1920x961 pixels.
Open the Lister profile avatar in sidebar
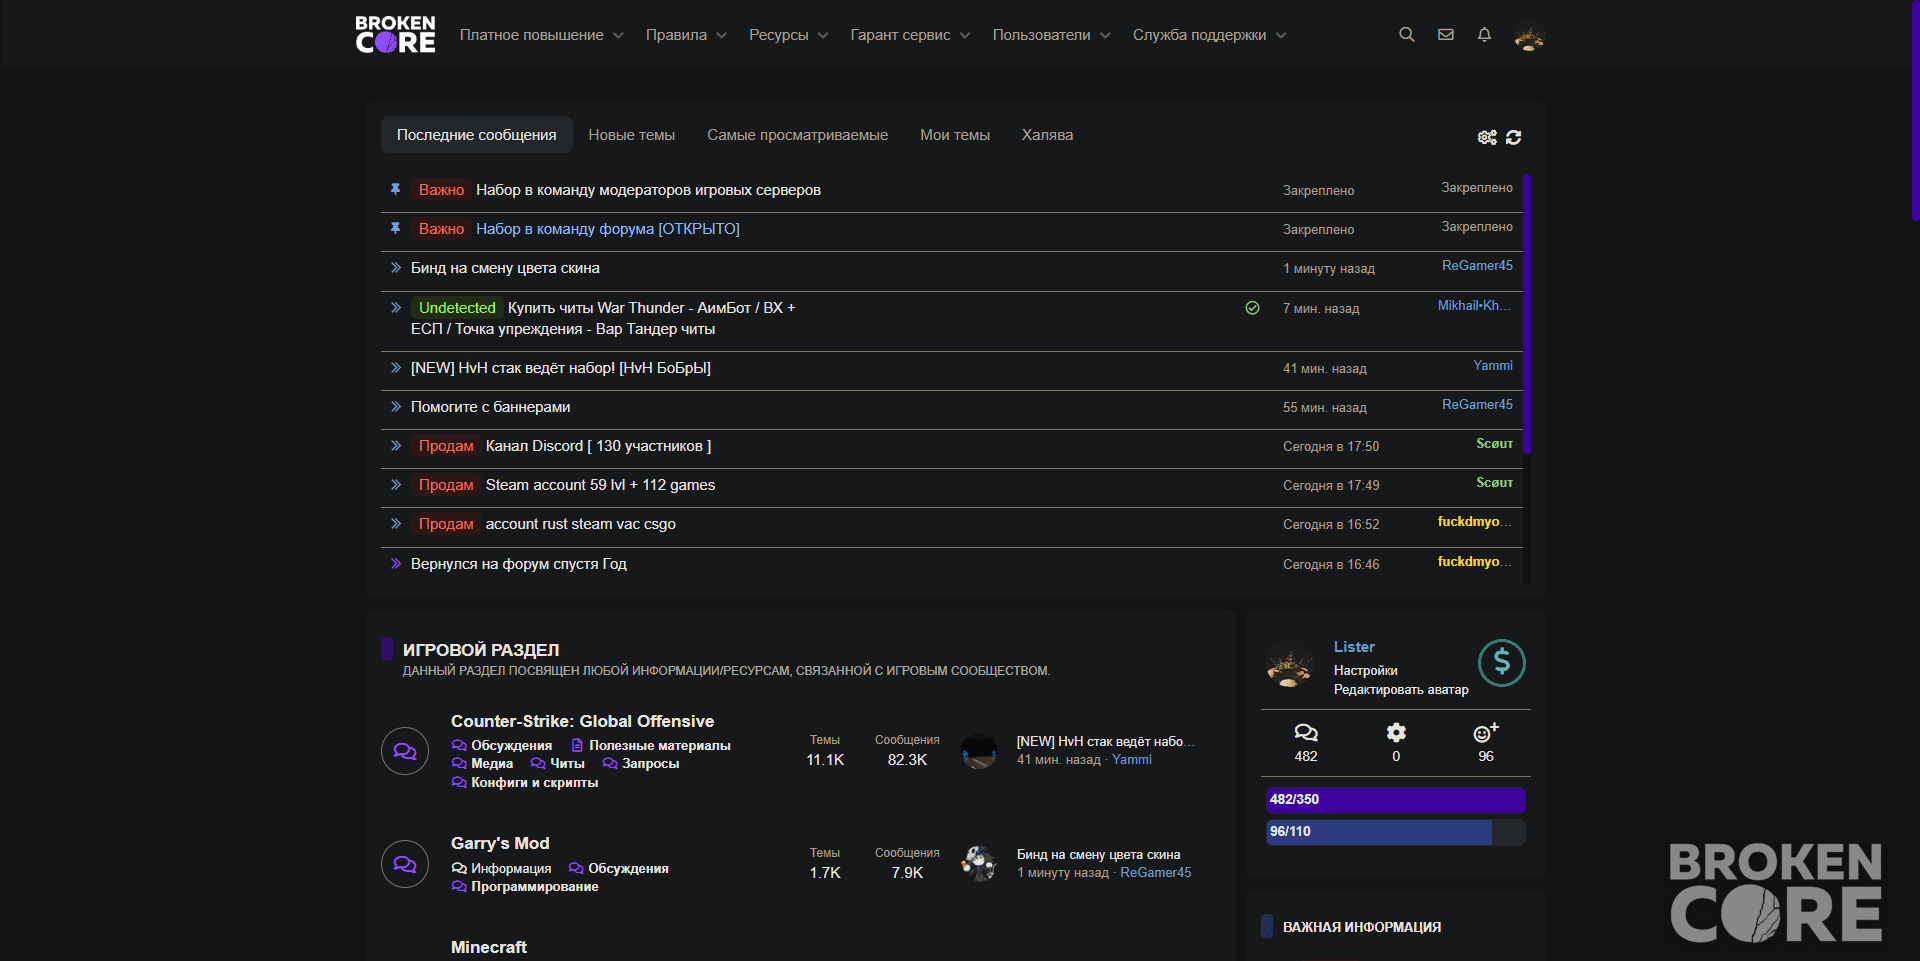tap(1290, 664)
